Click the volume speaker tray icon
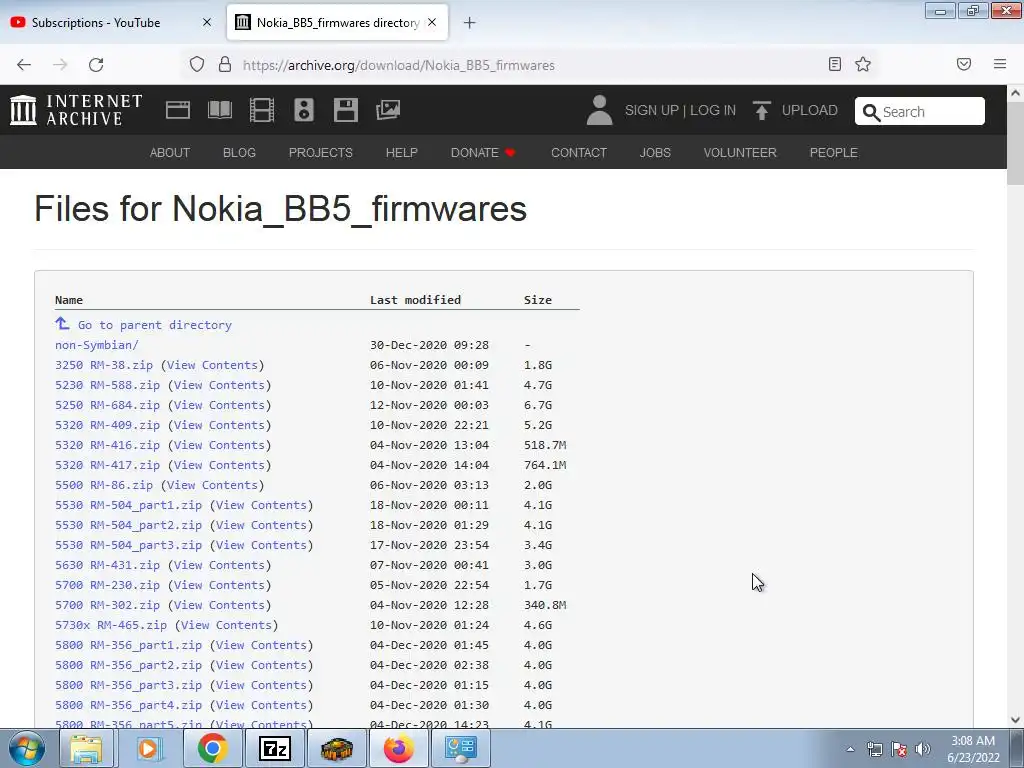This screenshot has width=1024, height=768. click(923, 749)
